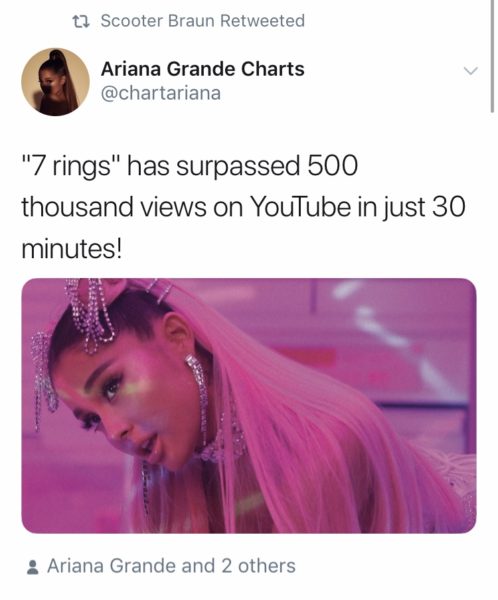This screenshot has height=600, width=498.
Task: Open the Ariana Grande Charts display name
Action: click(x=202, y=69)
